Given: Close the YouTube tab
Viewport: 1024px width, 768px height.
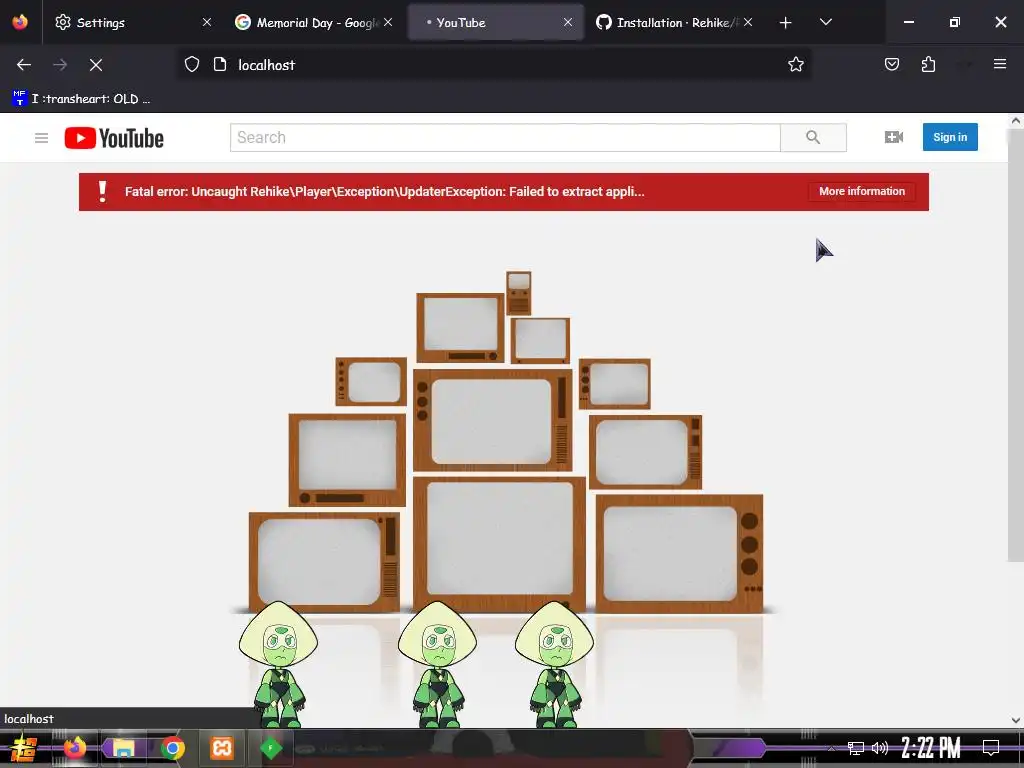Looking at the screenshot, I should 568,22.
